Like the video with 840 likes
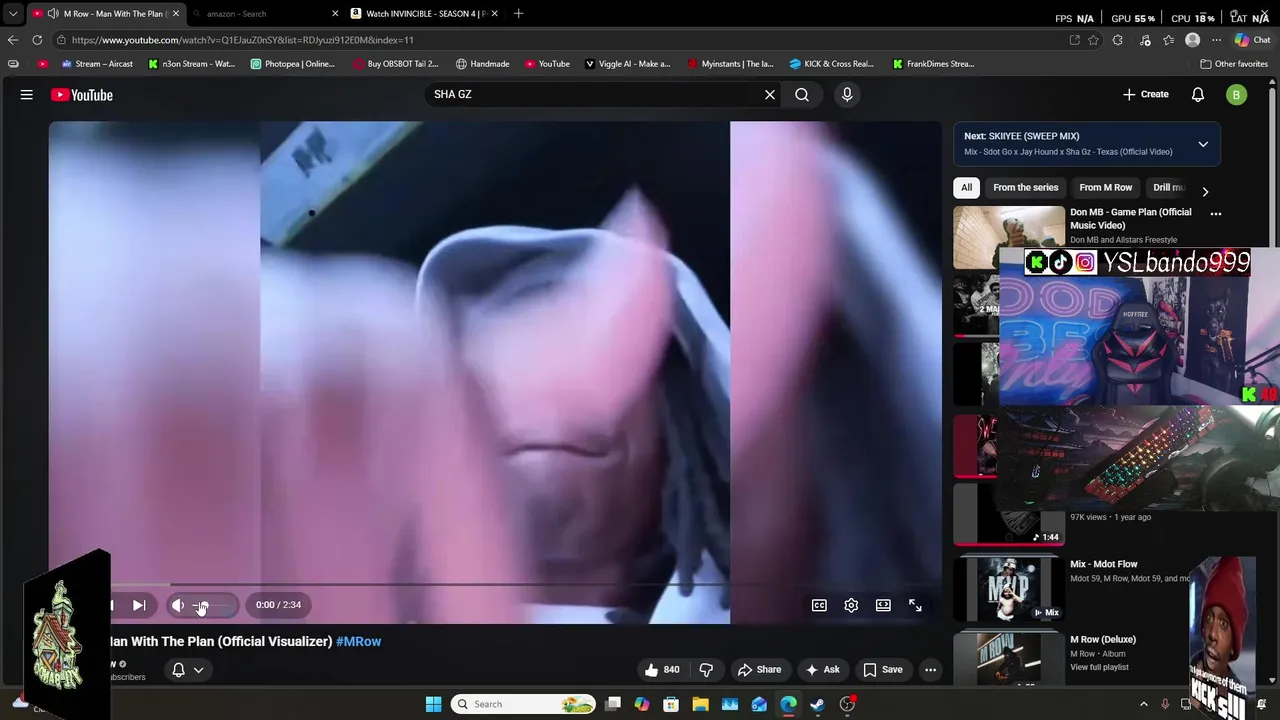The image size is (1280, 720). pyautogui.click(x=661, y=670)
